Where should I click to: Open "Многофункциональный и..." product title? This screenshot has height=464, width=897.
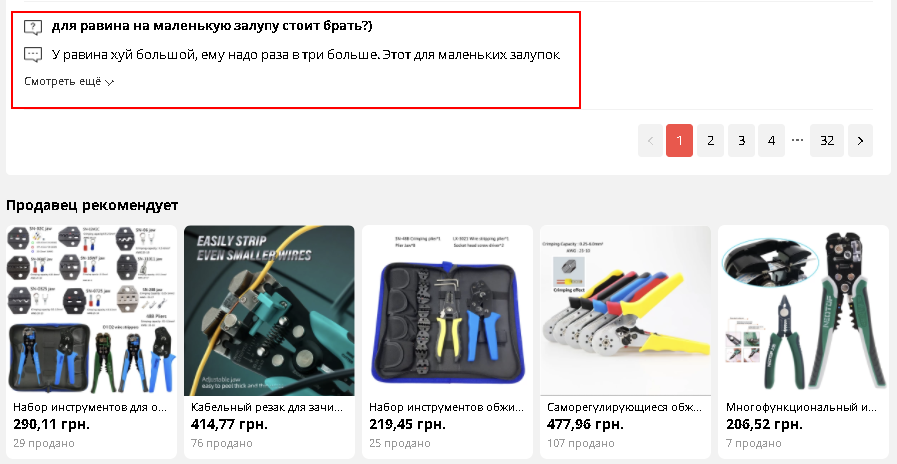click(x=801, y=407)
